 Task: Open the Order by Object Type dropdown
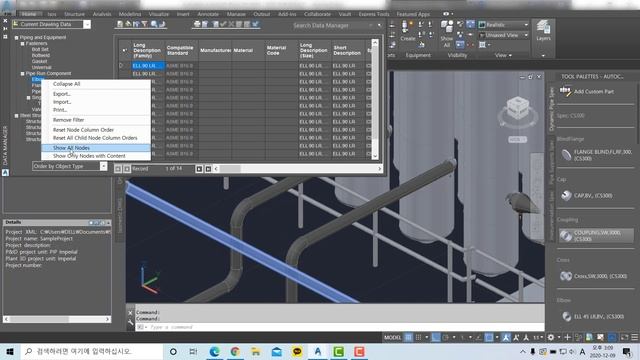click(x=103, y=166)
